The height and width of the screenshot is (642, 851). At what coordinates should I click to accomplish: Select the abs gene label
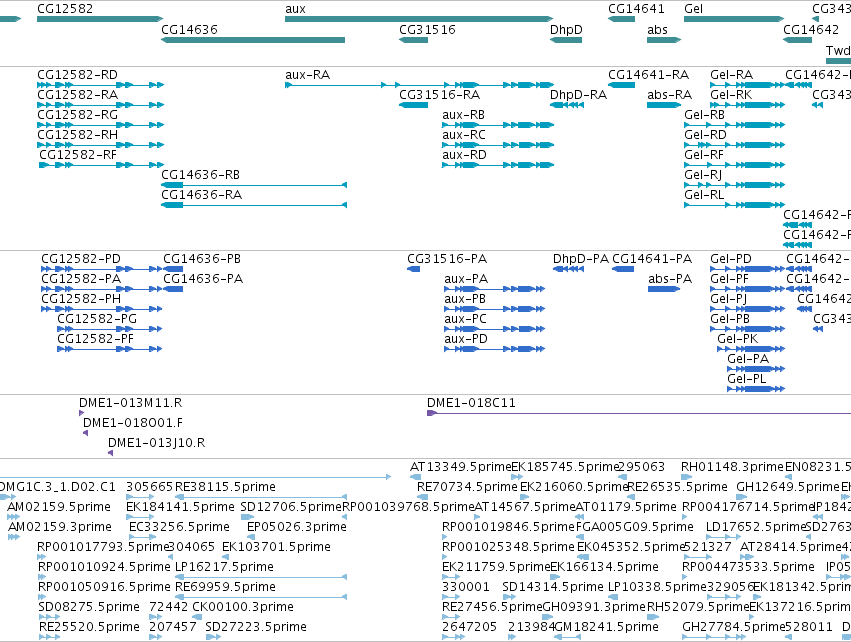pyautogui.click(x=657, y=29)
